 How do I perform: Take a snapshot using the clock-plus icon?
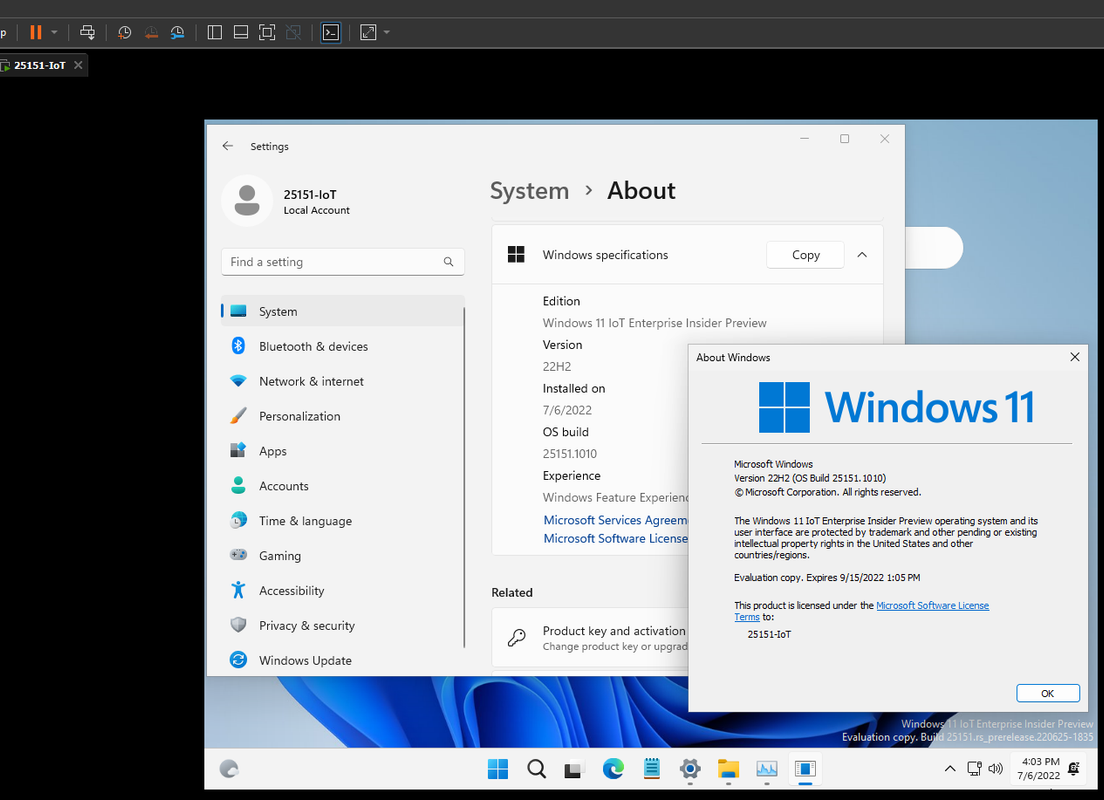tap(125, 32)
